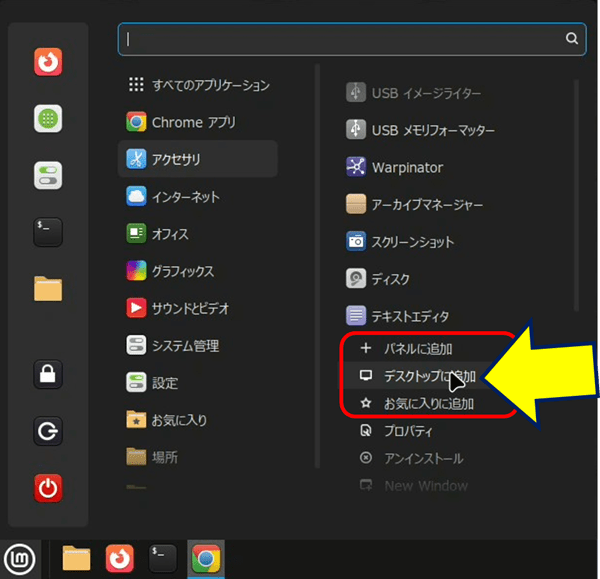
Task: Click the Lock Screen padlock icon
Action: tap(48, 374)
